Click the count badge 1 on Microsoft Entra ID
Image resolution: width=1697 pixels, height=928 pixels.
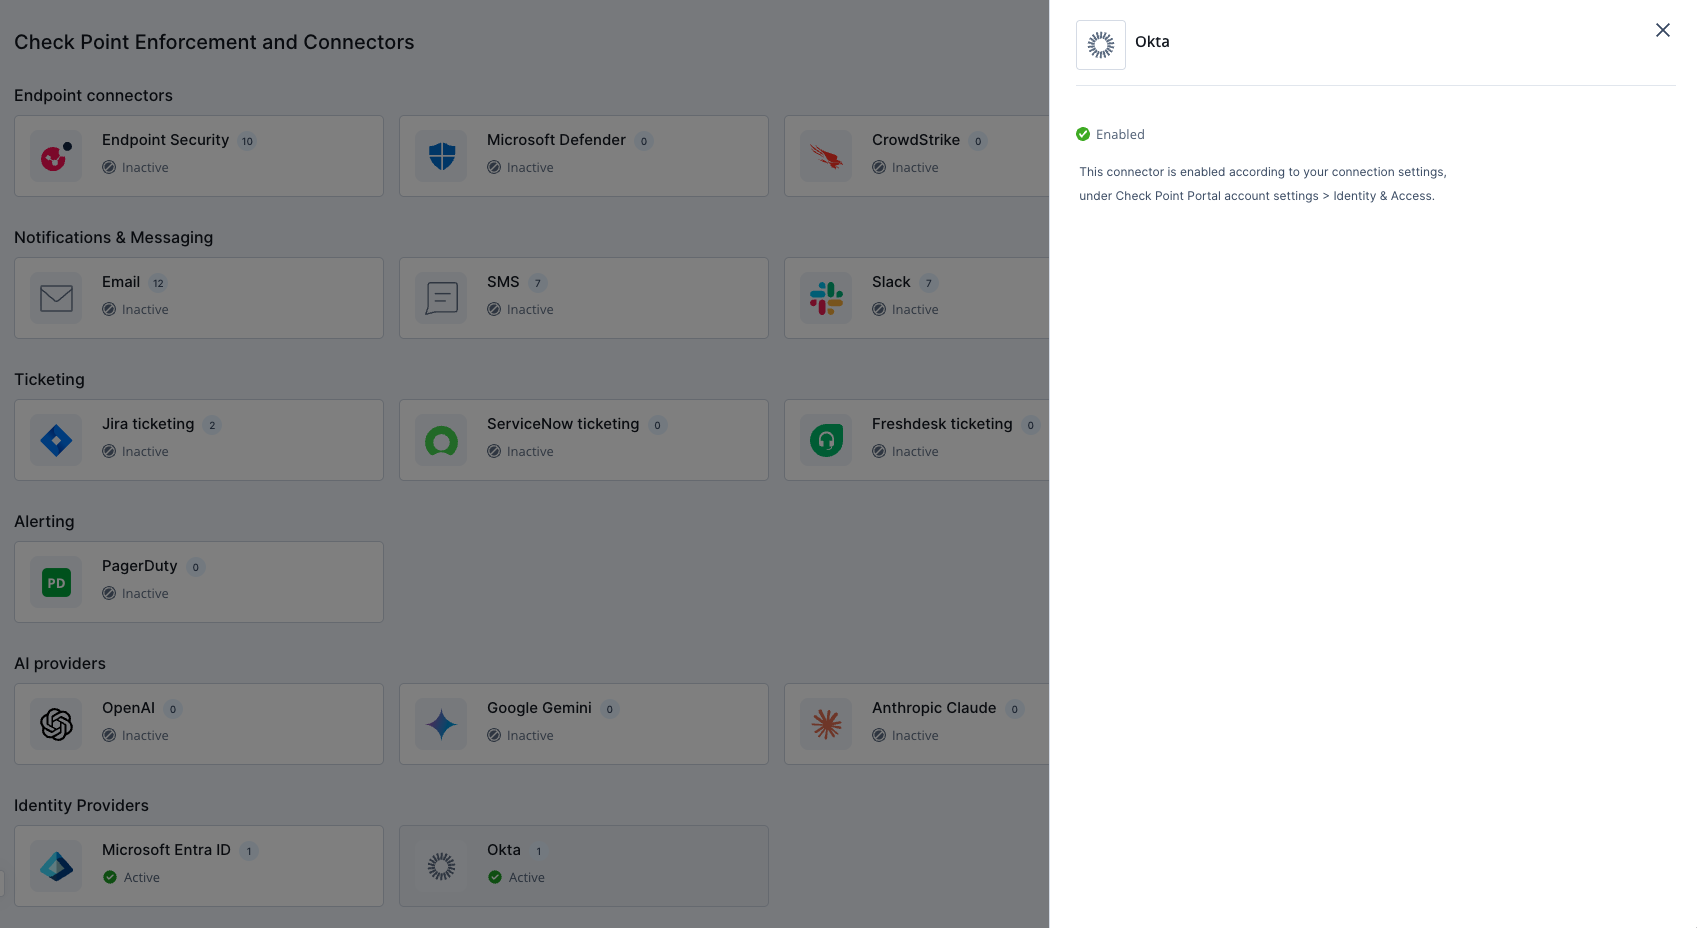click(249, 851)
